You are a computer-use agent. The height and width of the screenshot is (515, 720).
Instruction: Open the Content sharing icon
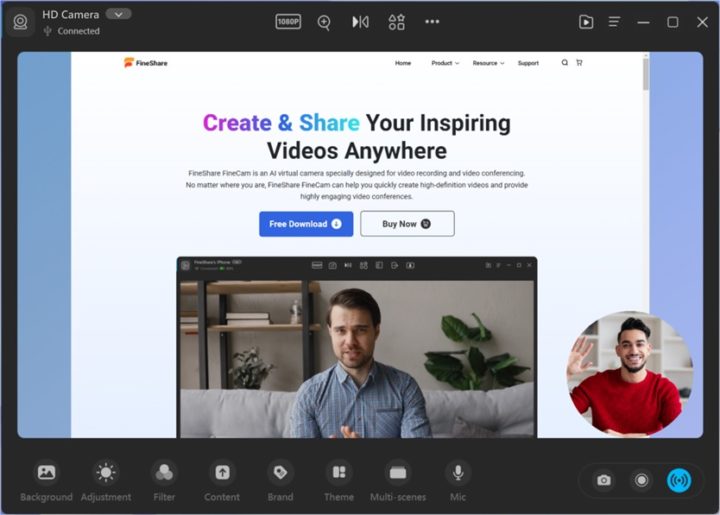point(222,472)
